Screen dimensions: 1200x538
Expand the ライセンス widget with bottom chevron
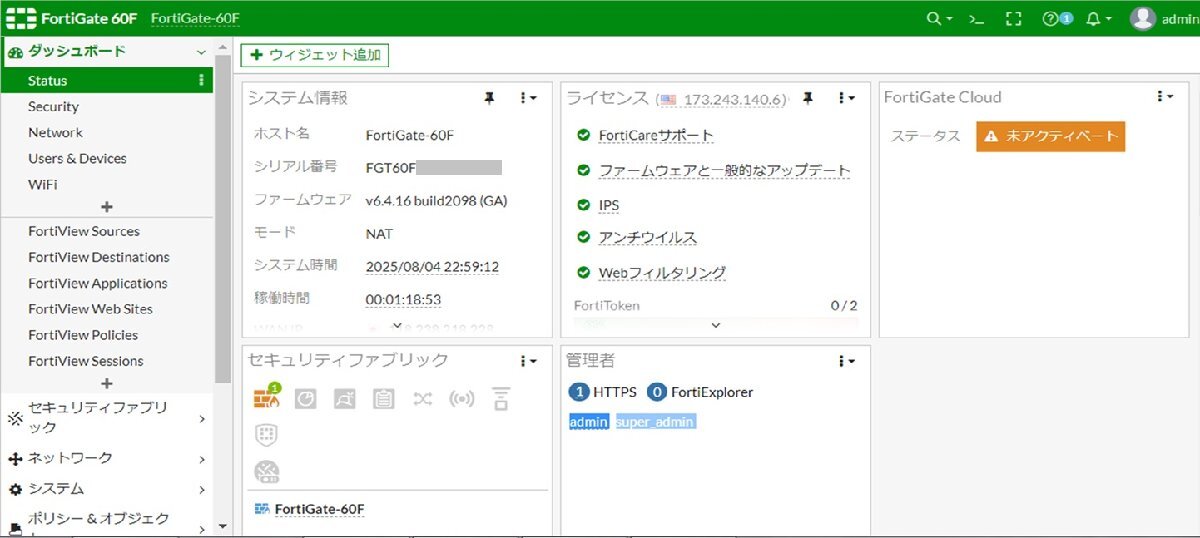click(x=715, y=325)
